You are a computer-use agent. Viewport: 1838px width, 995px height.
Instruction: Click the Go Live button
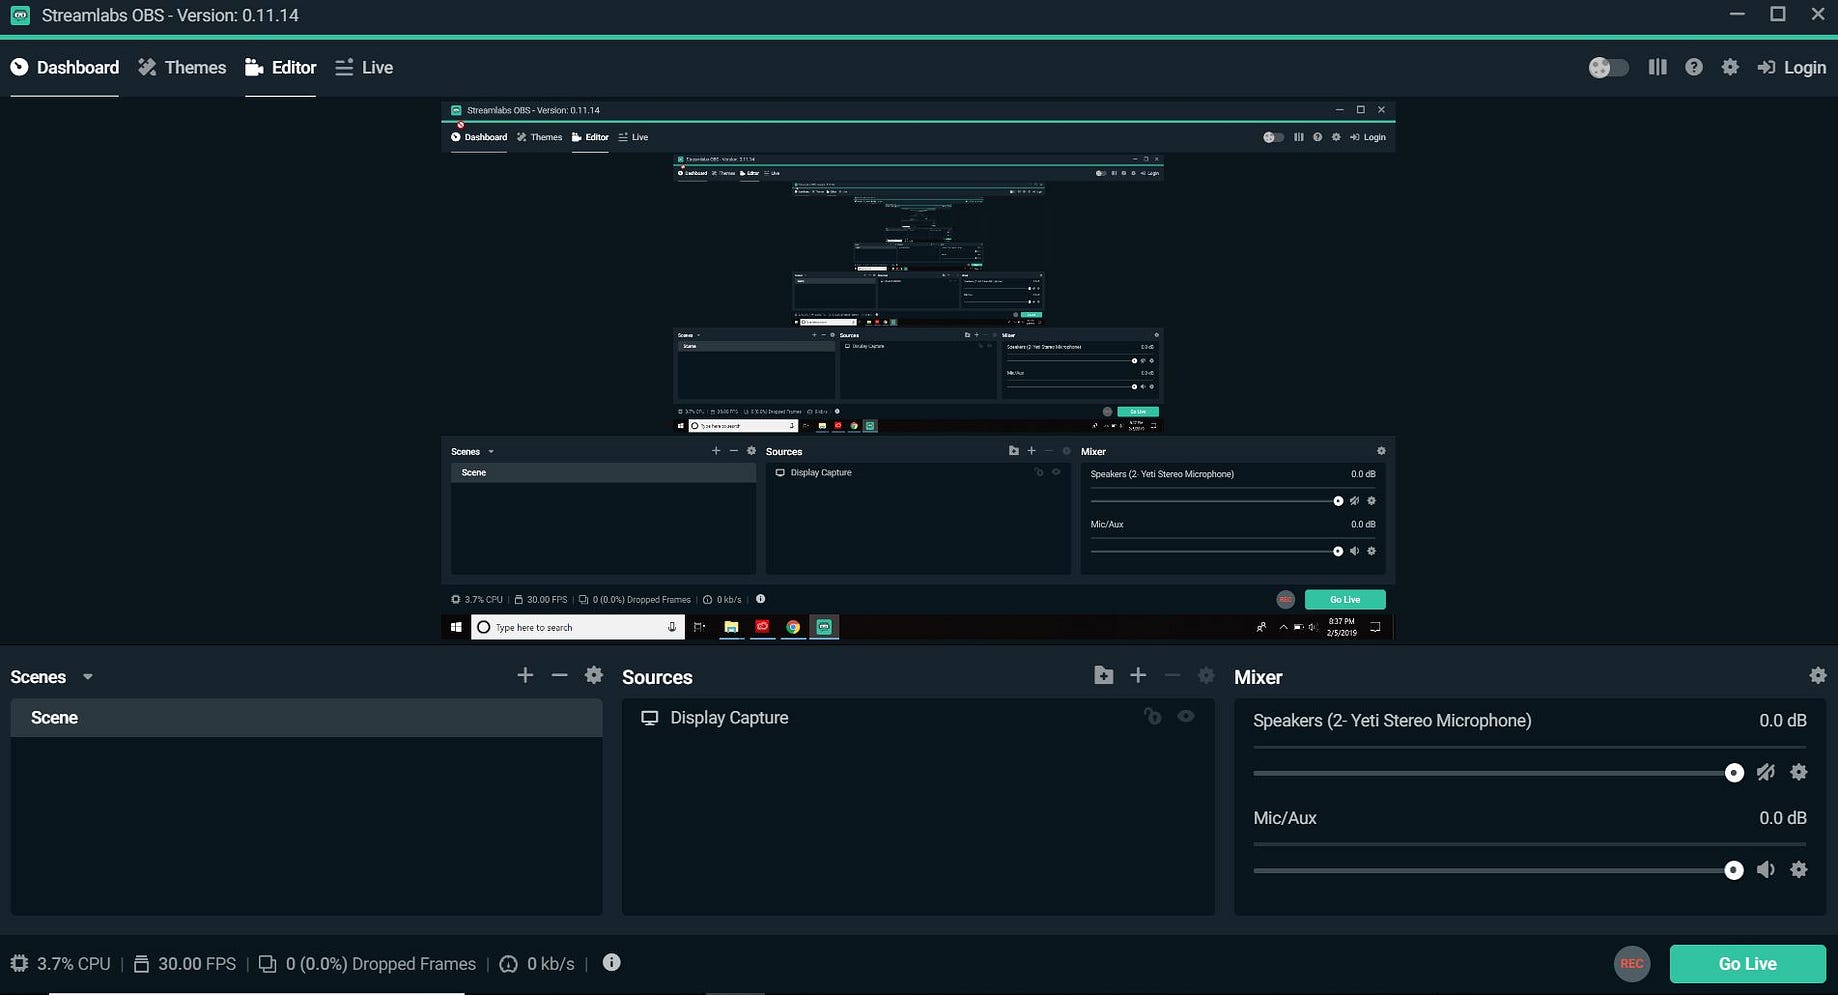click(1748, 964)
